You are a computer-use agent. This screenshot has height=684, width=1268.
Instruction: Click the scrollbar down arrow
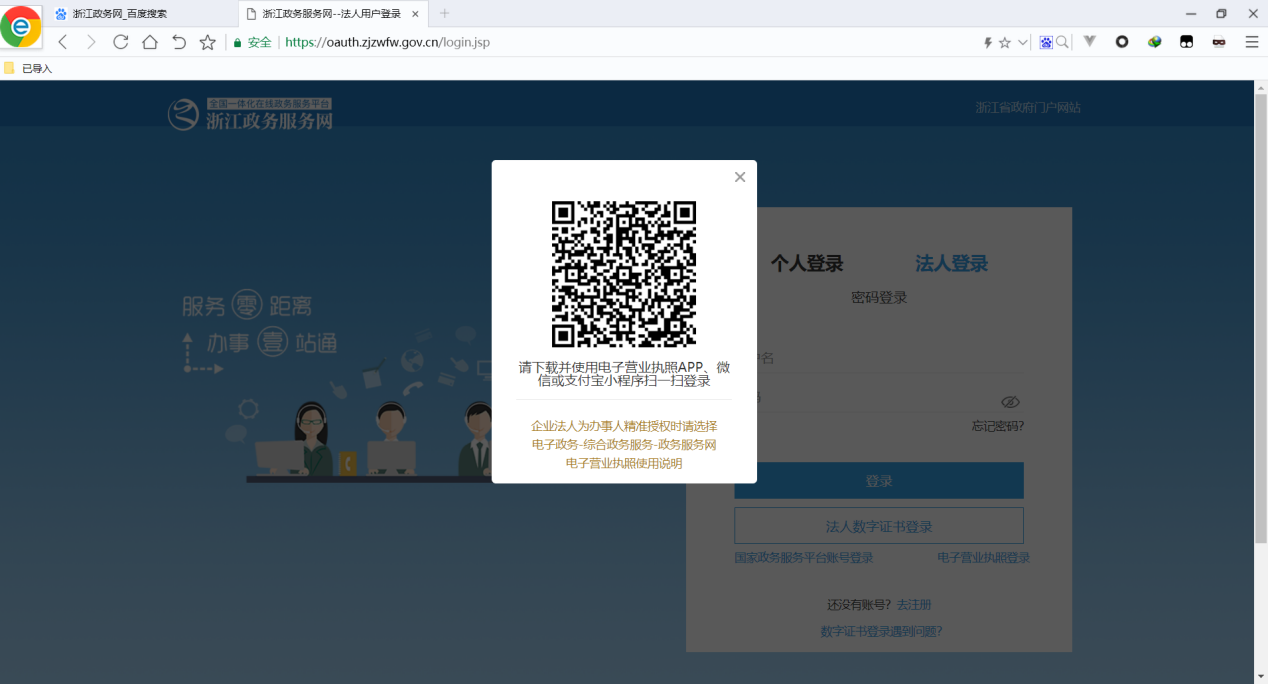click(x=1260, y=676)
